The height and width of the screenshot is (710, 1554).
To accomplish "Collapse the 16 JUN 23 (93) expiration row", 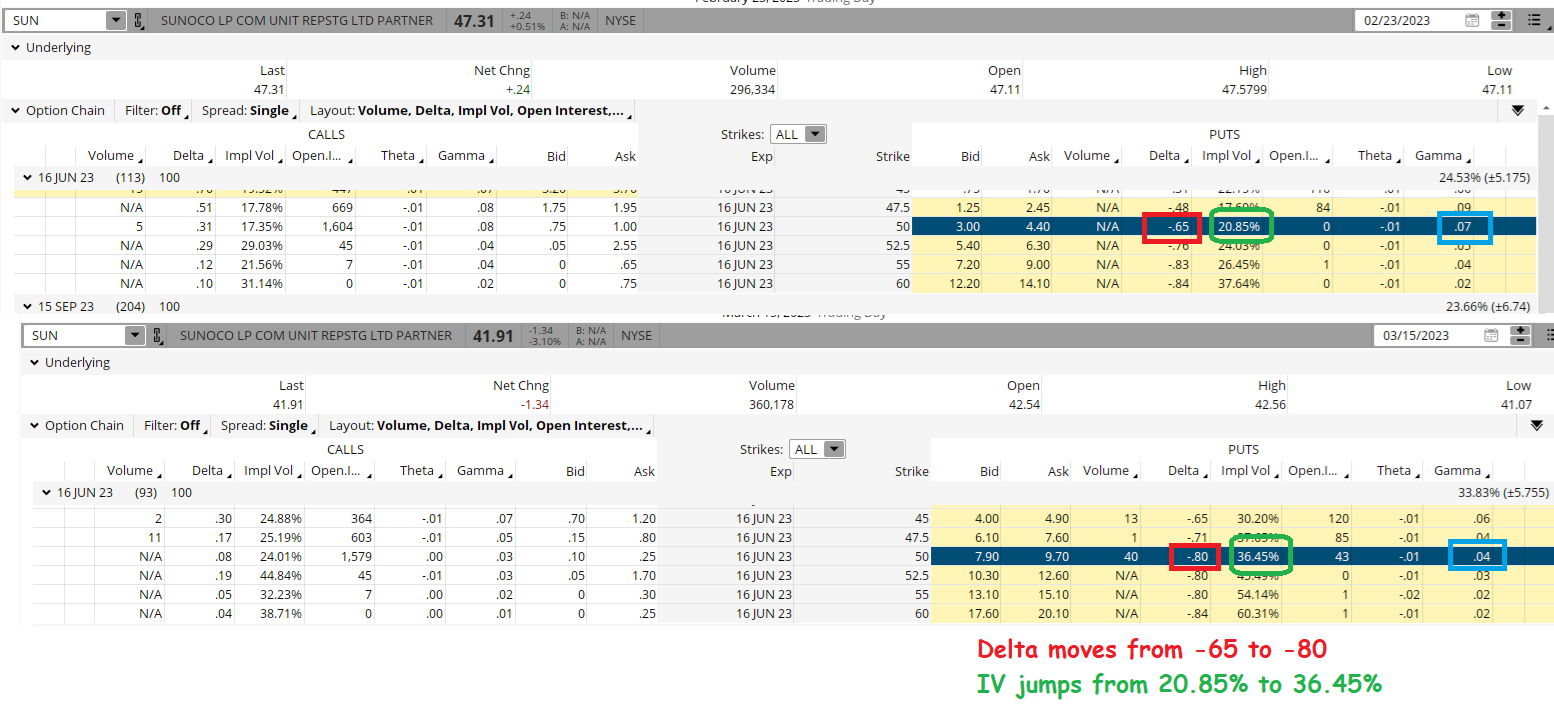I will pyautogui.click(x=46, y=492).
